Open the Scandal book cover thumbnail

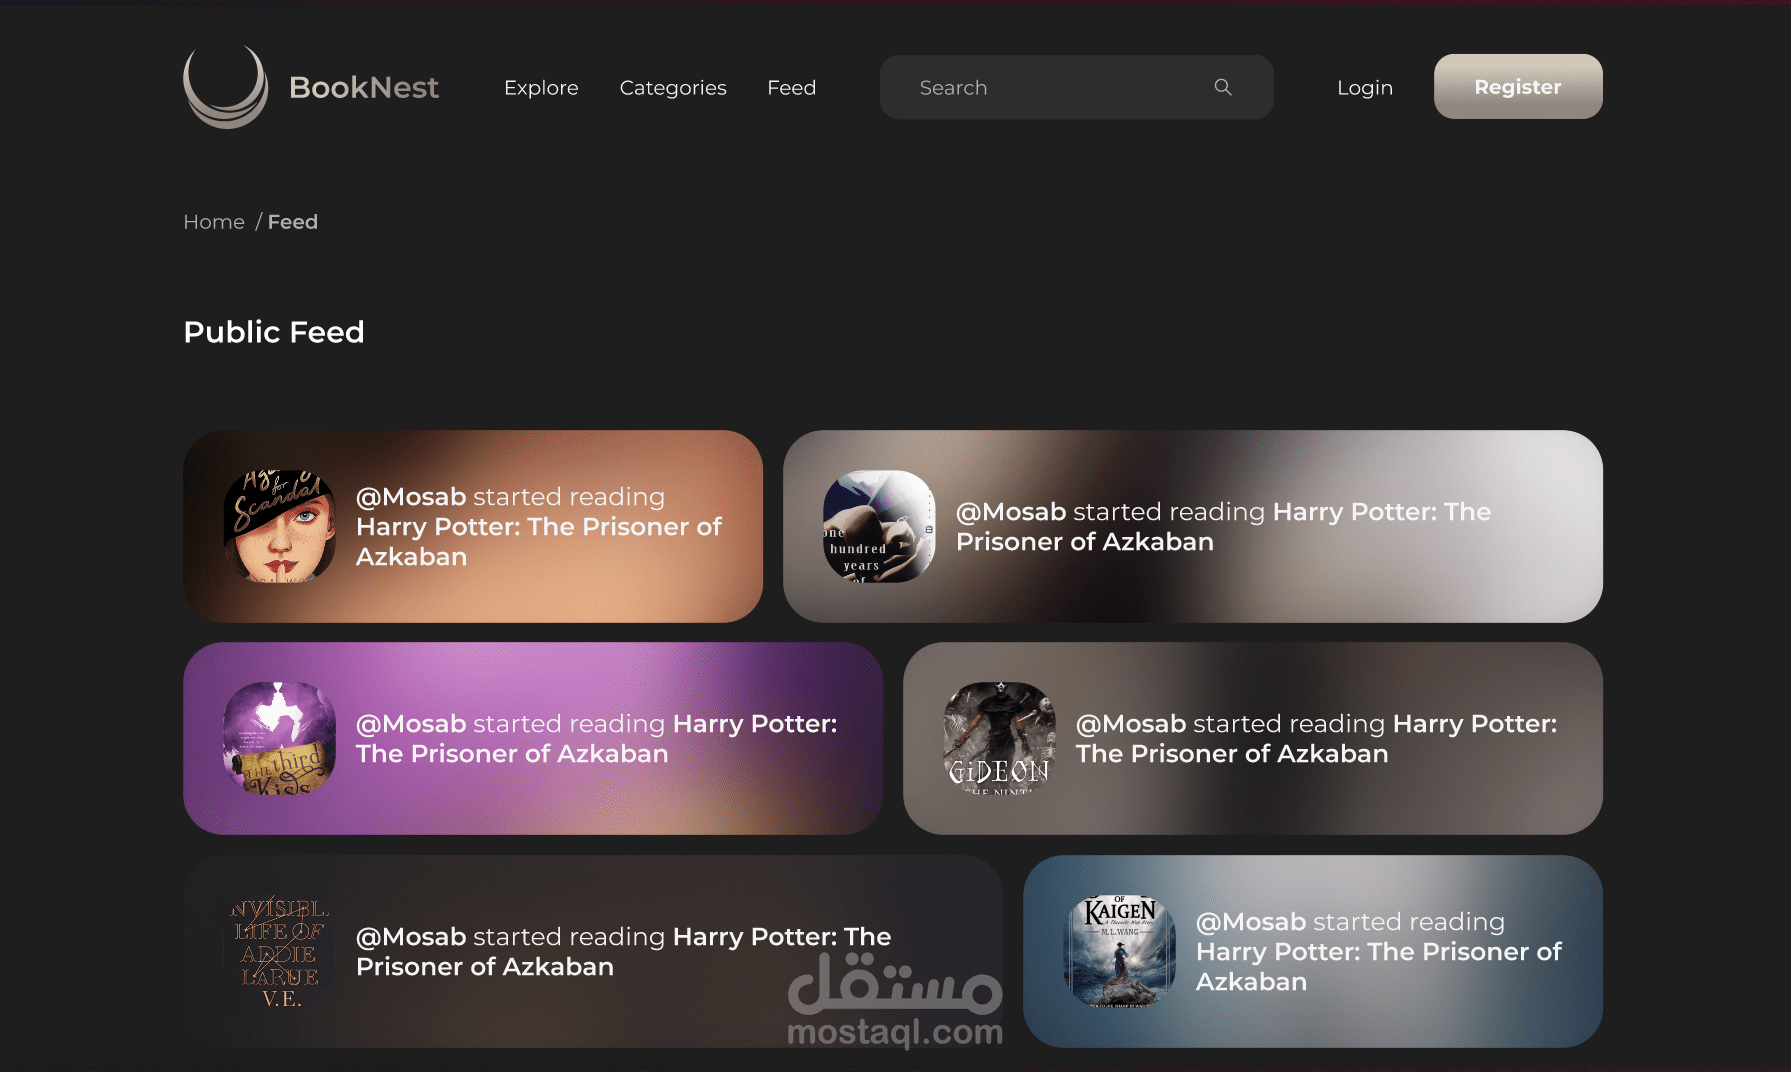click(280, 526)
